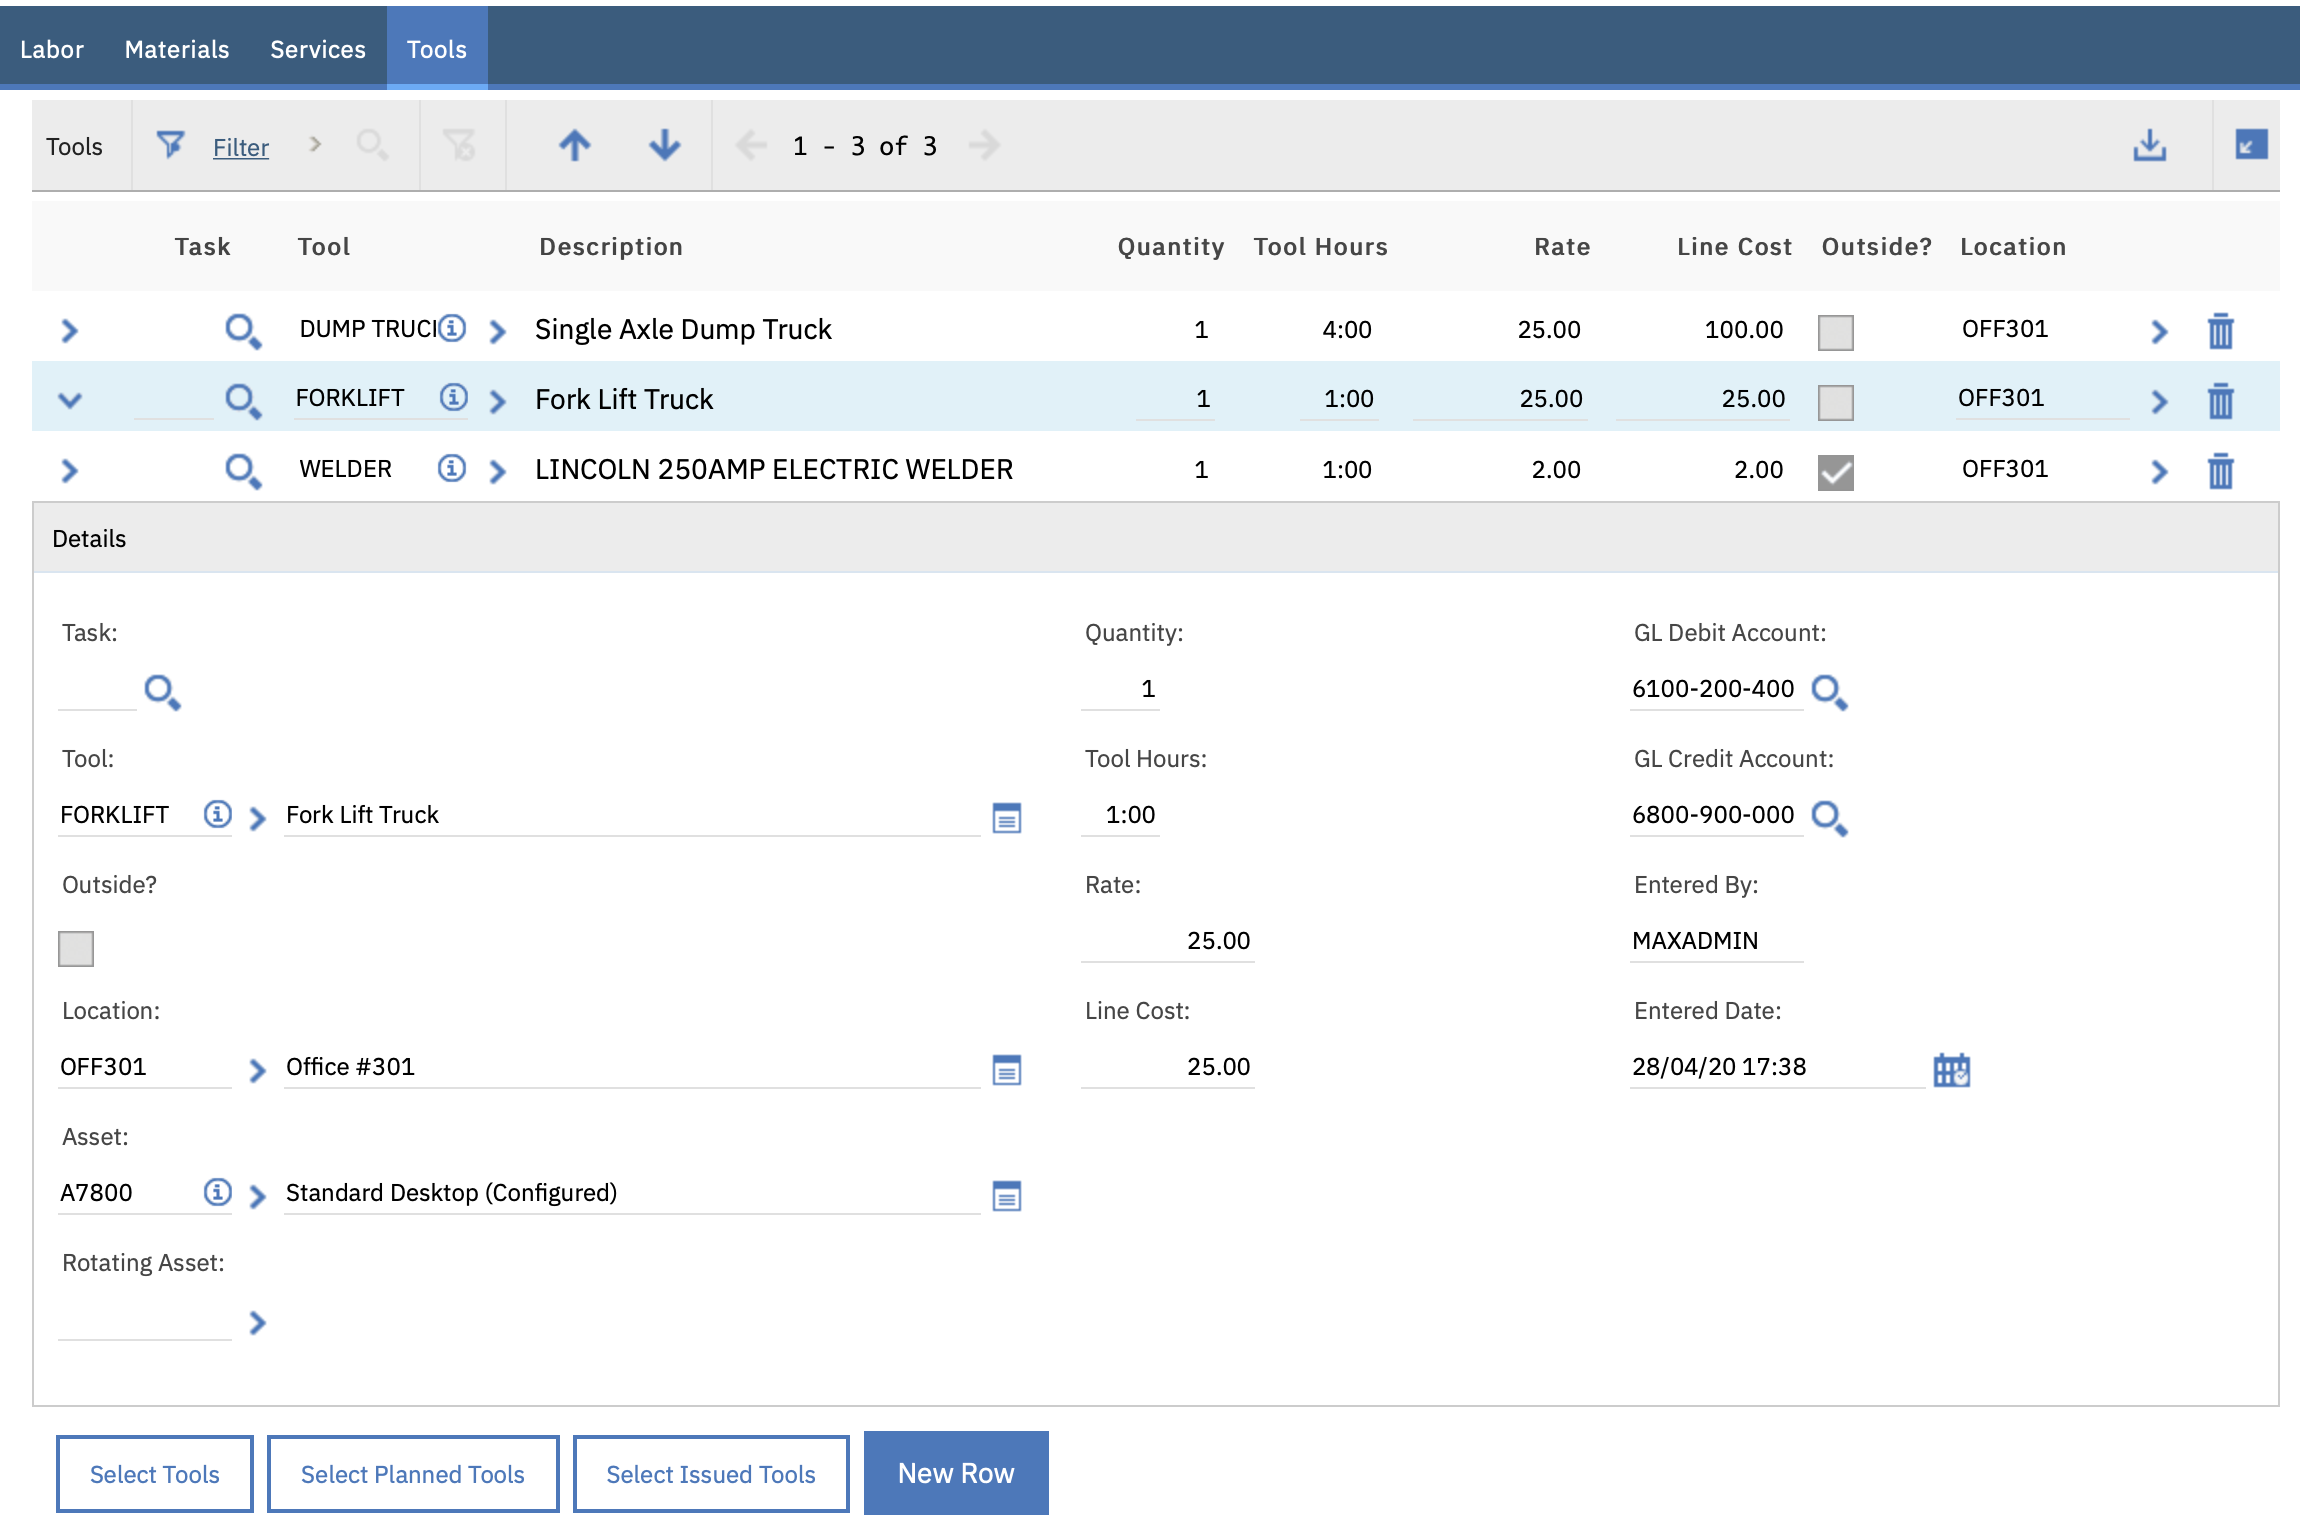Click the Previous Row up arrow

(574, 146)
